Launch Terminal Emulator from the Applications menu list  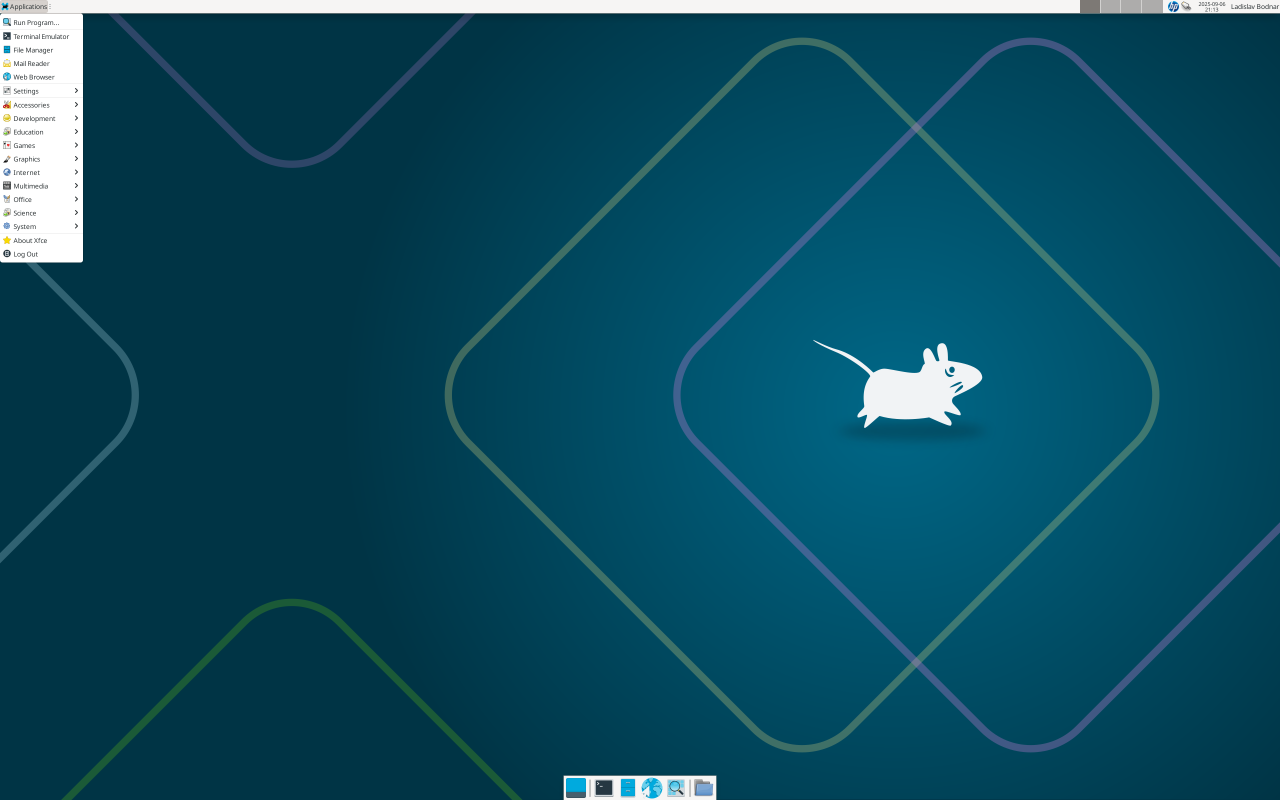click(41, 36)
